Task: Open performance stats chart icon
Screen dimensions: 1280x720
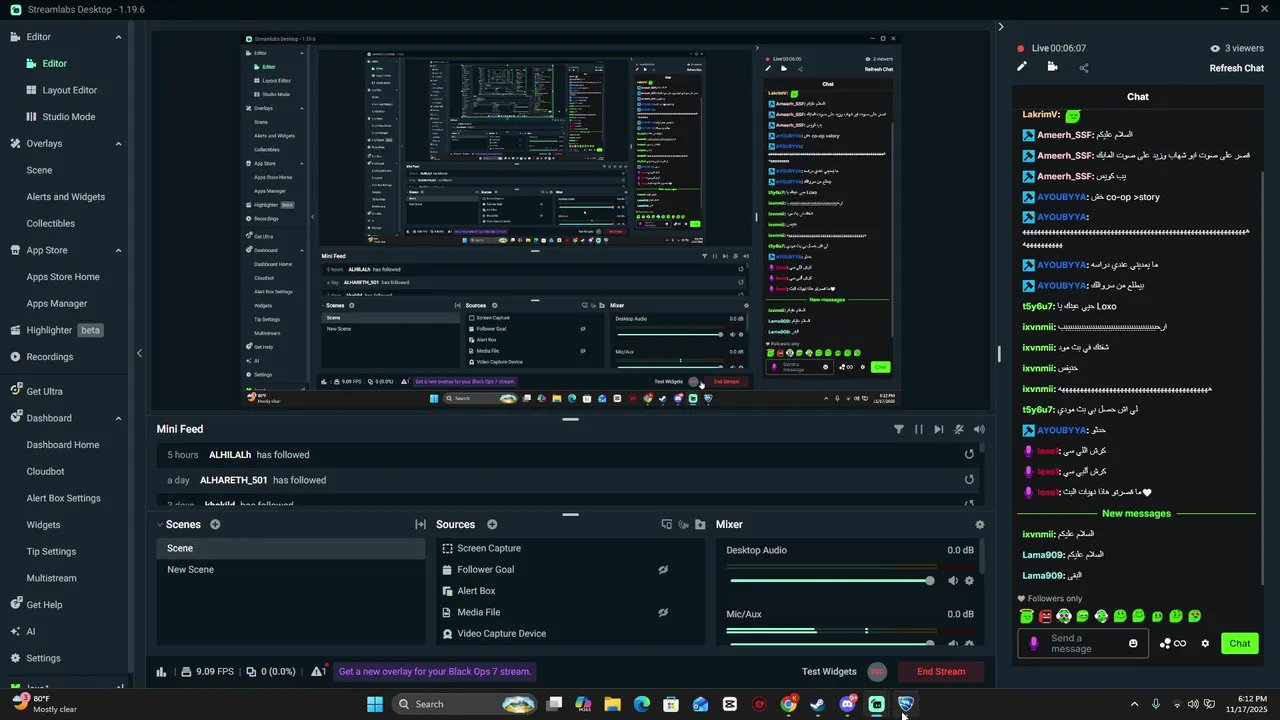Action: point(162,672)
